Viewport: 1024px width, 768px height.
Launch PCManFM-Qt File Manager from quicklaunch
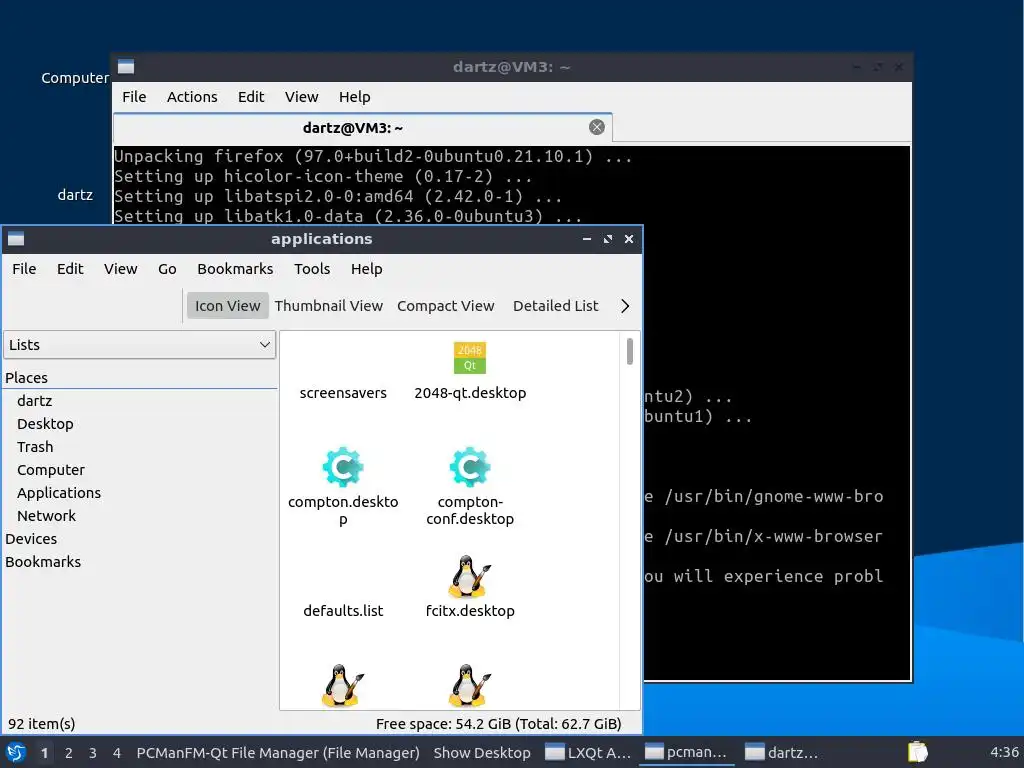278,753
